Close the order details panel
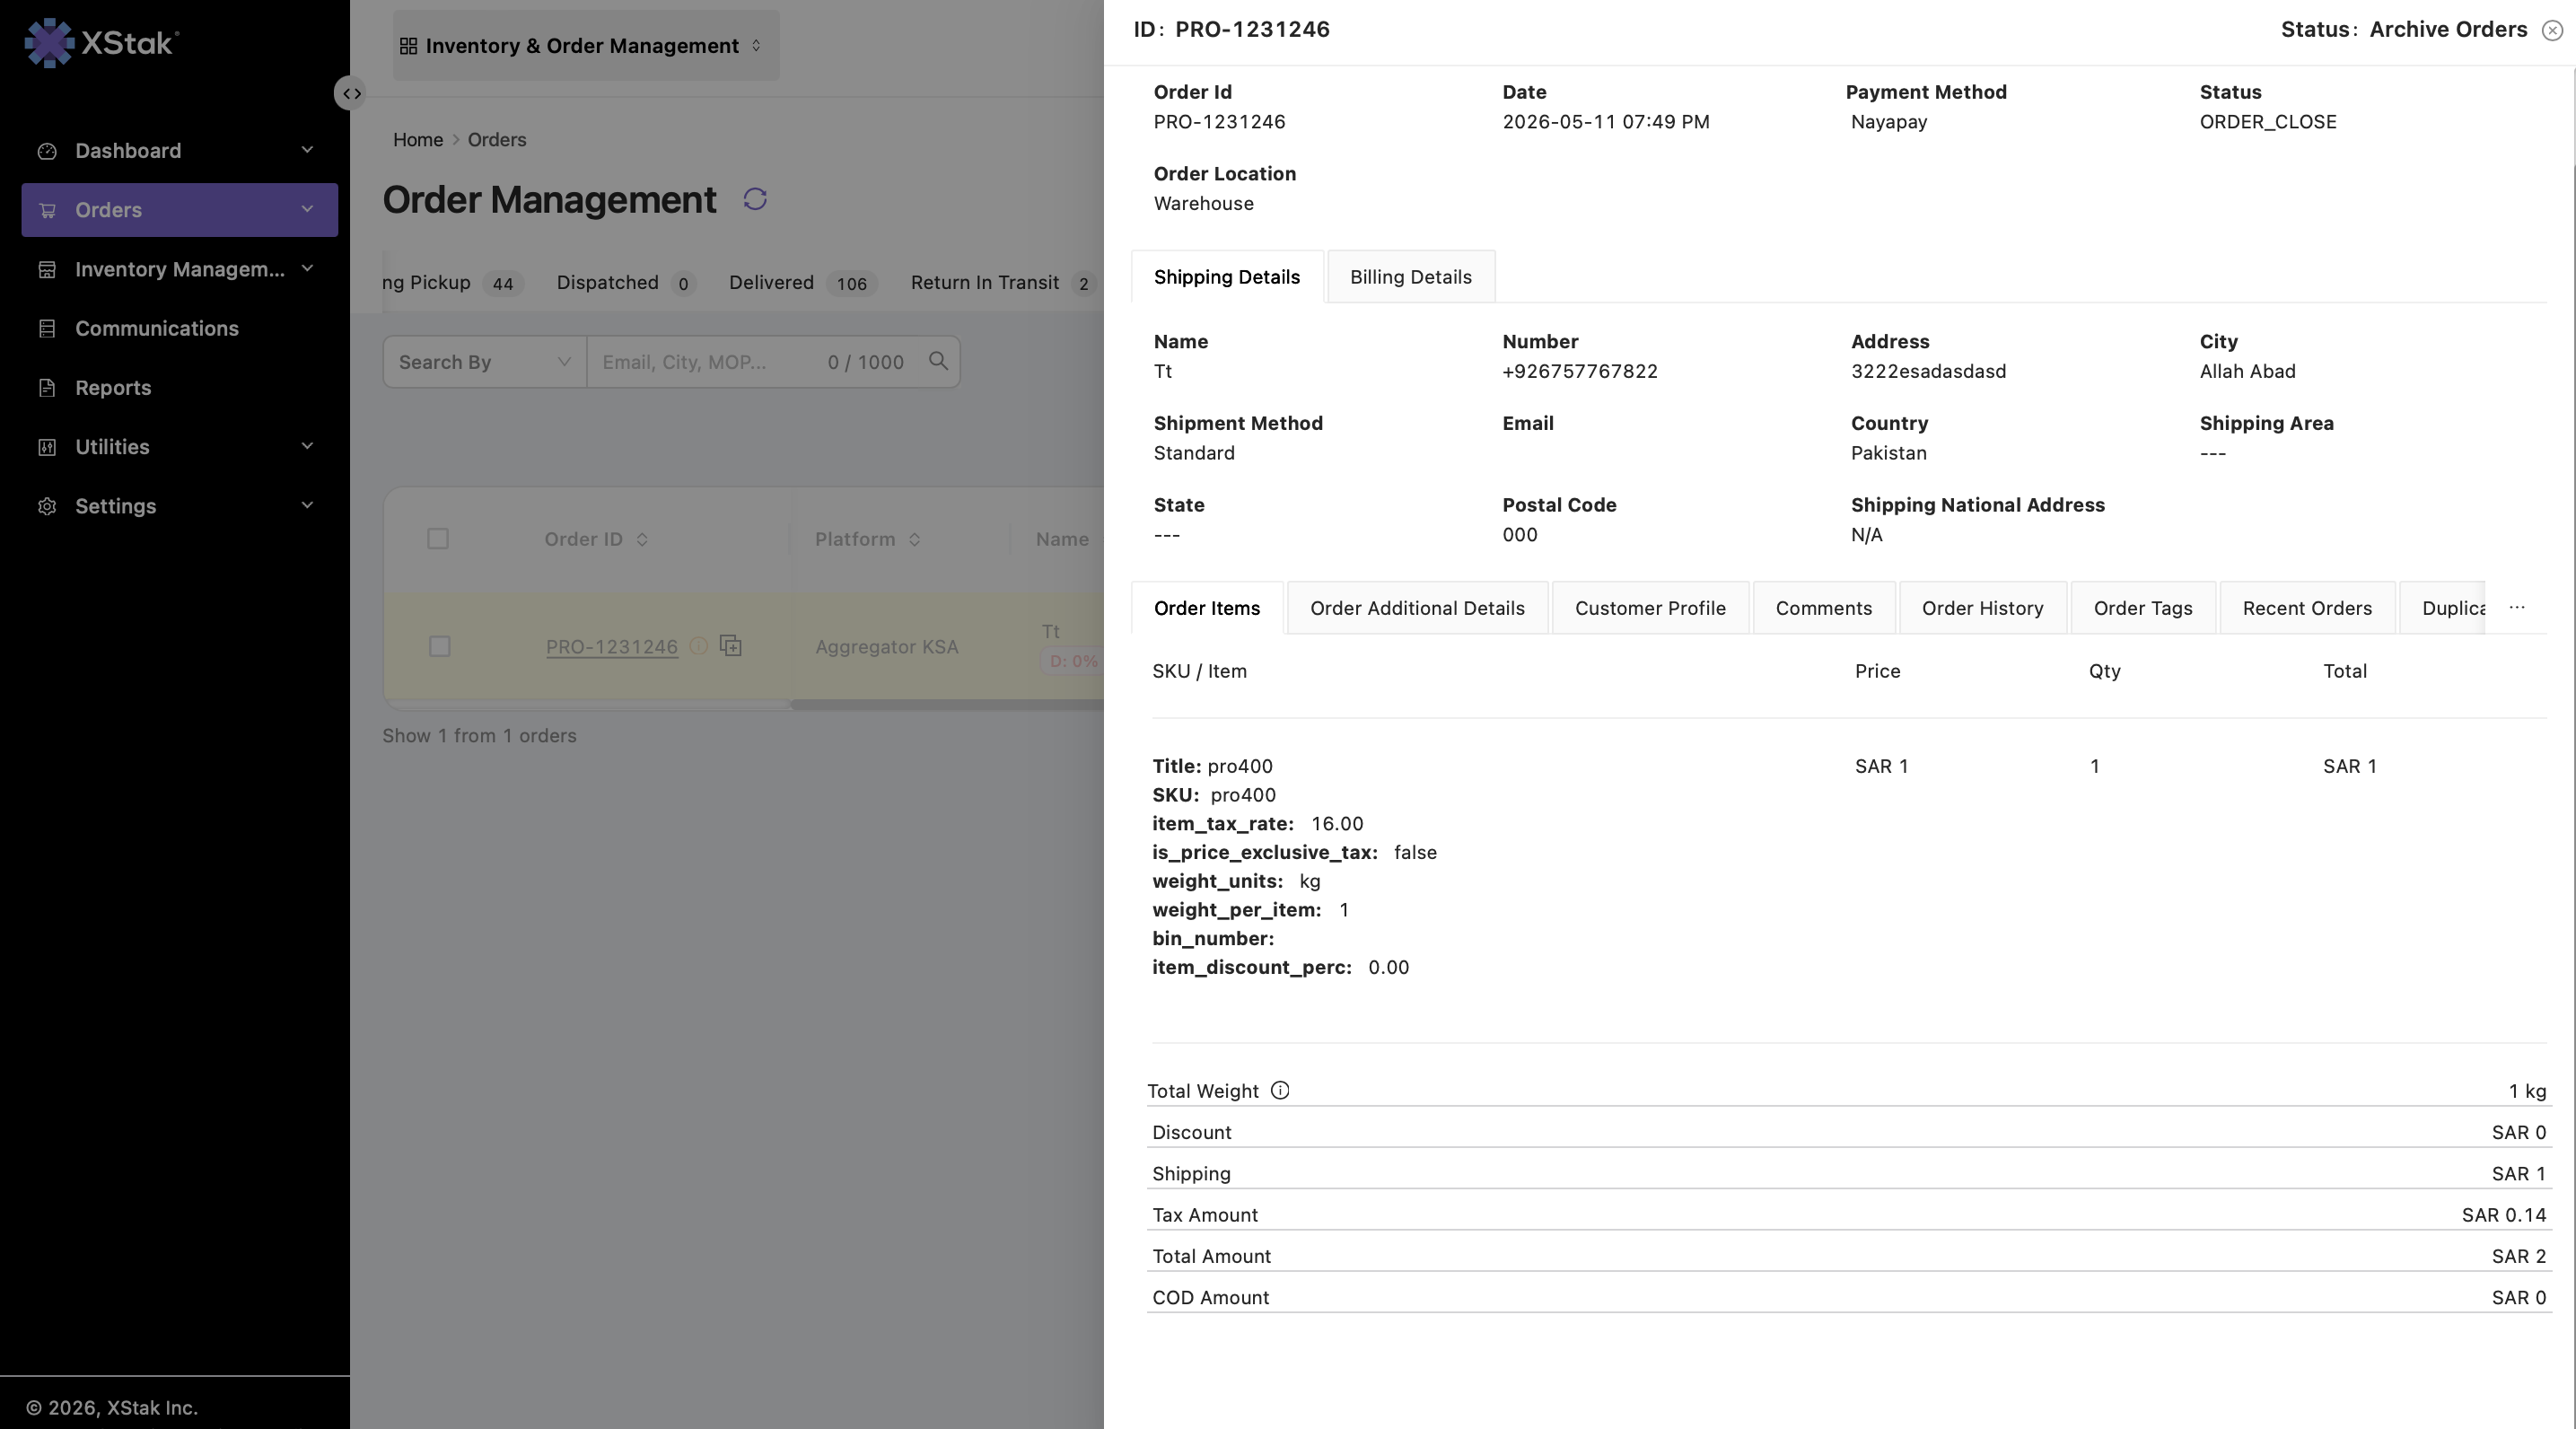2576x1429 pixels. point(2552,30)
